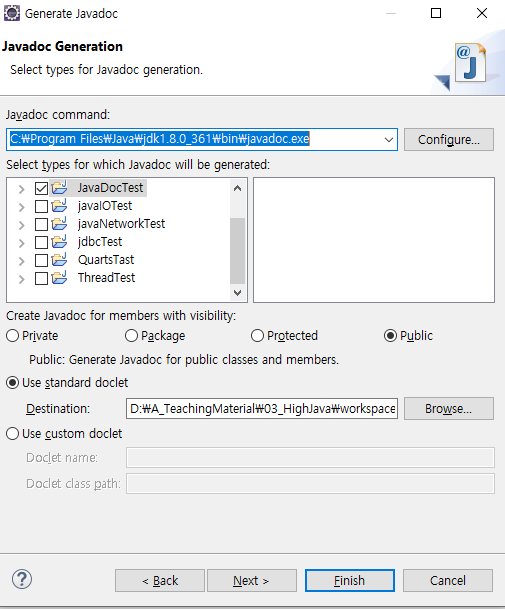The image size is (505, 609).
Task: Click the ThreadTest project folder icon
Action: pyautogui.click(x=59, y=278)
